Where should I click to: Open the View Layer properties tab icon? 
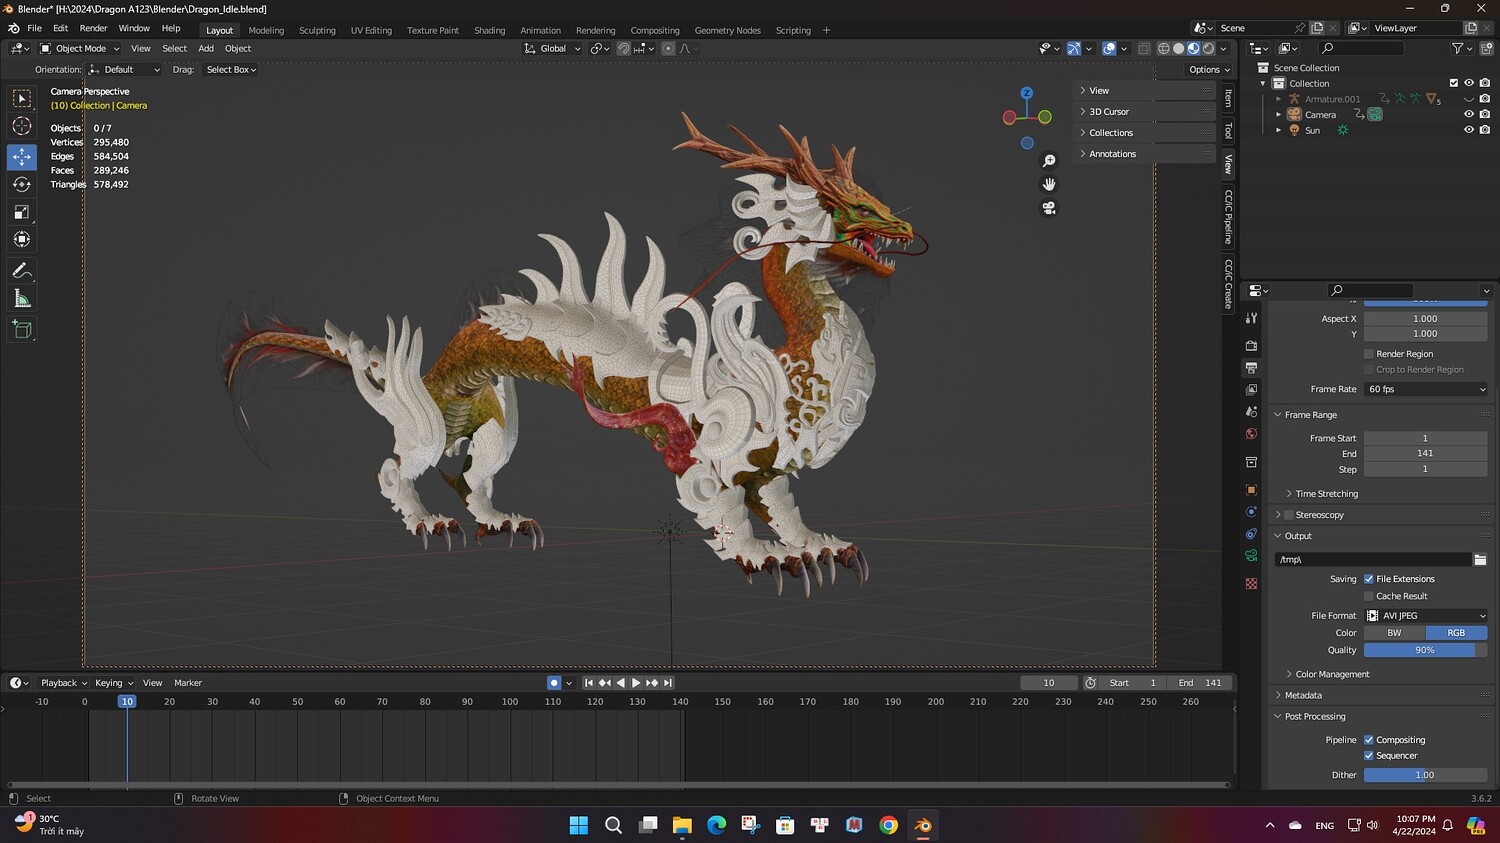click(1251, 390)
